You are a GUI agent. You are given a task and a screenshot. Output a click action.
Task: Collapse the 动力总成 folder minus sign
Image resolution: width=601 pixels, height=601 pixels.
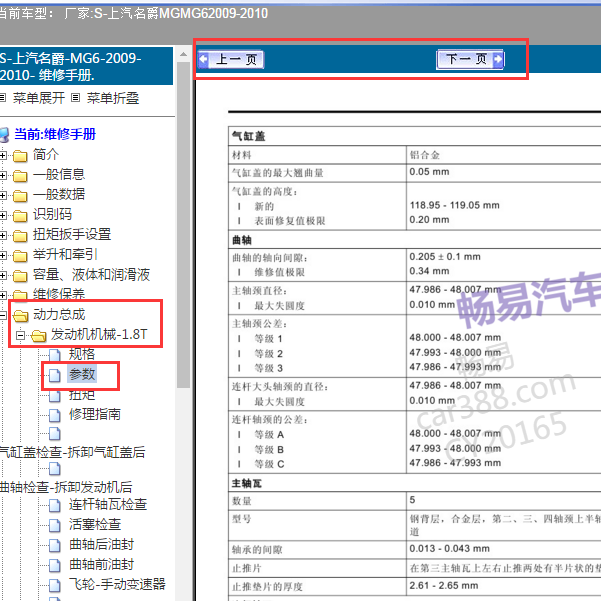[x=3, y=315]
